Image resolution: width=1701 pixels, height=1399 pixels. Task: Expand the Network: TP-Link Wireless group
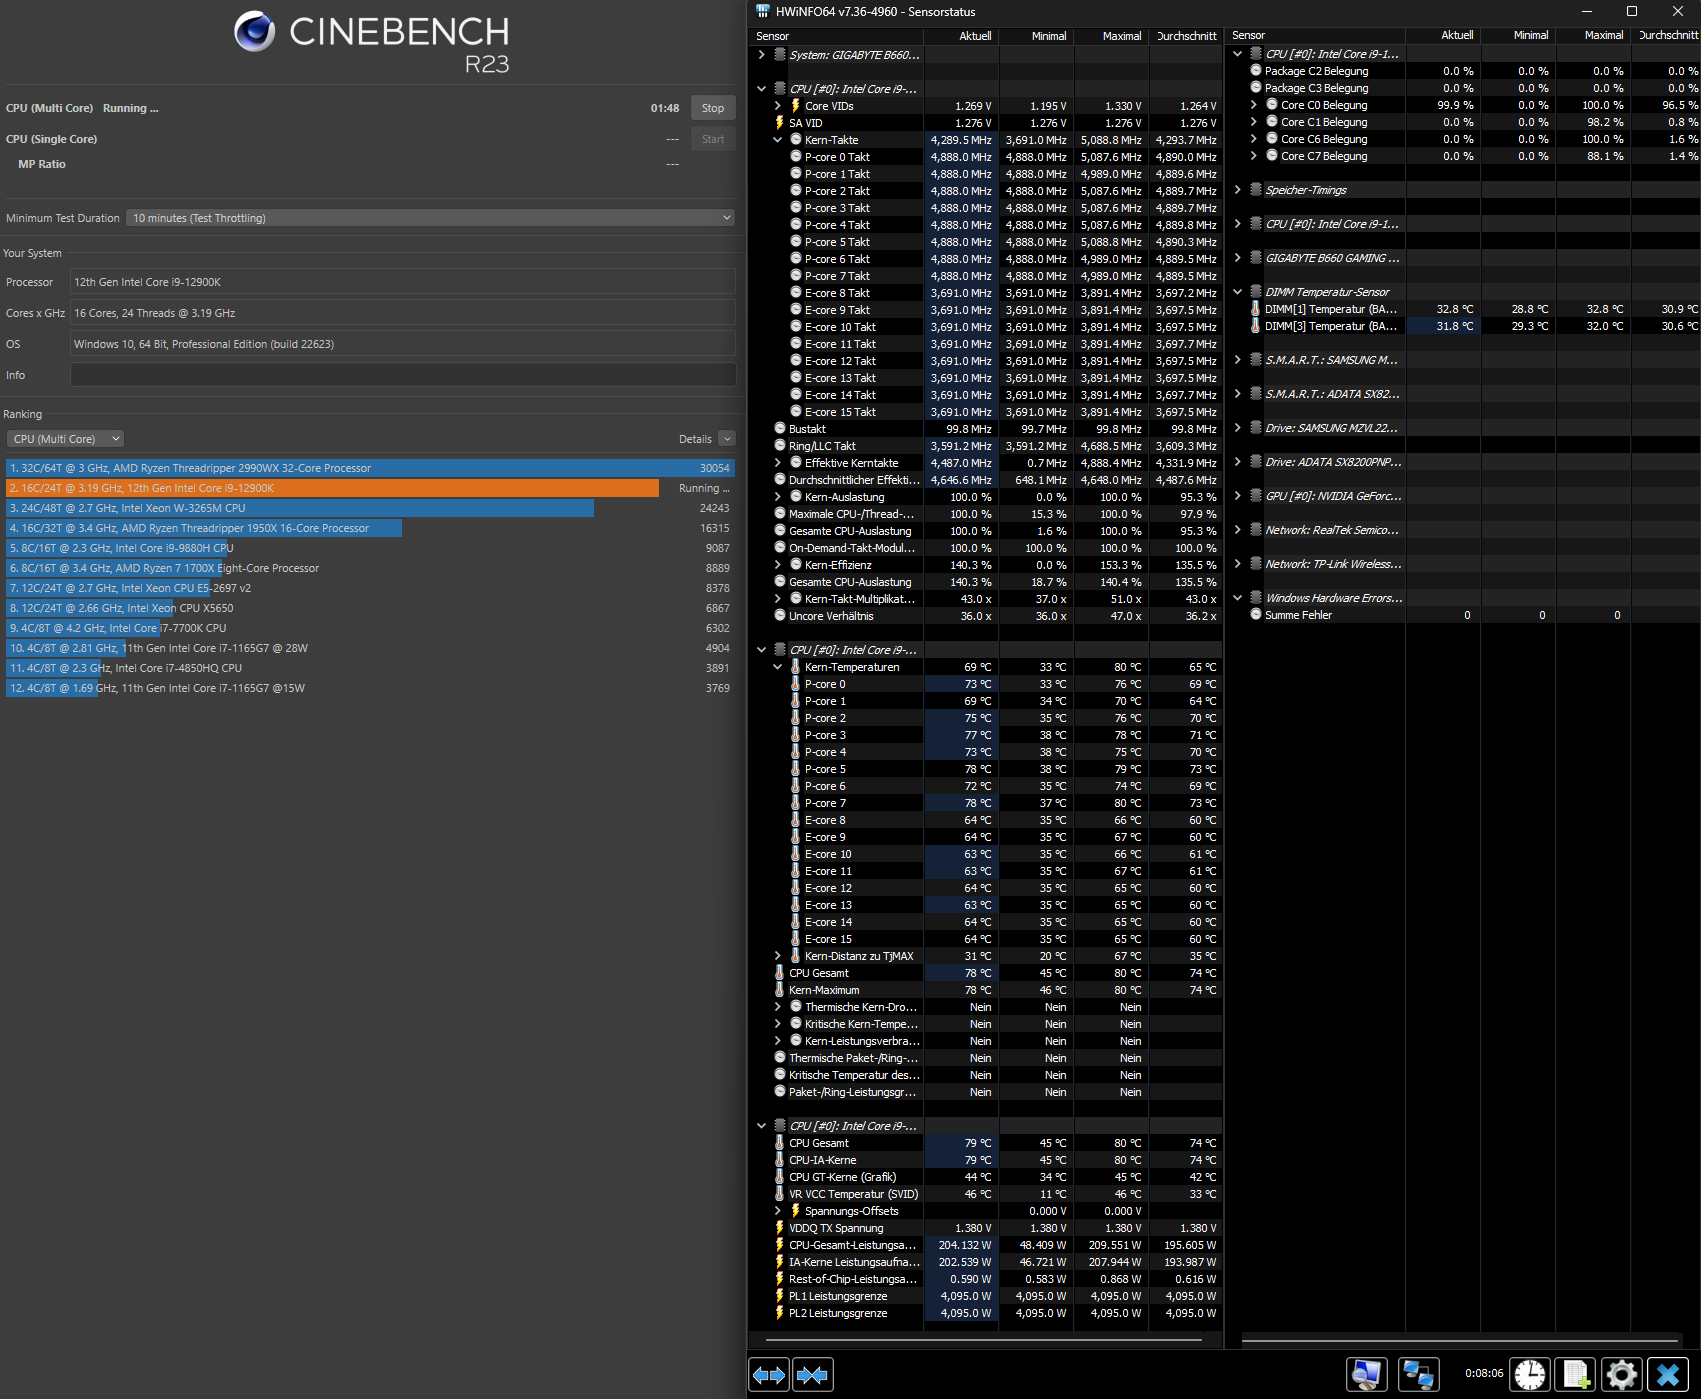pos(1238,564)
